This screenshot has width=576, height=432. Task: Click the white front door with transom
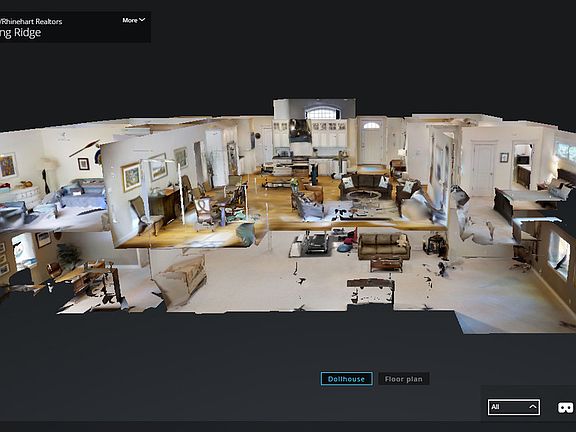point(371,143)
